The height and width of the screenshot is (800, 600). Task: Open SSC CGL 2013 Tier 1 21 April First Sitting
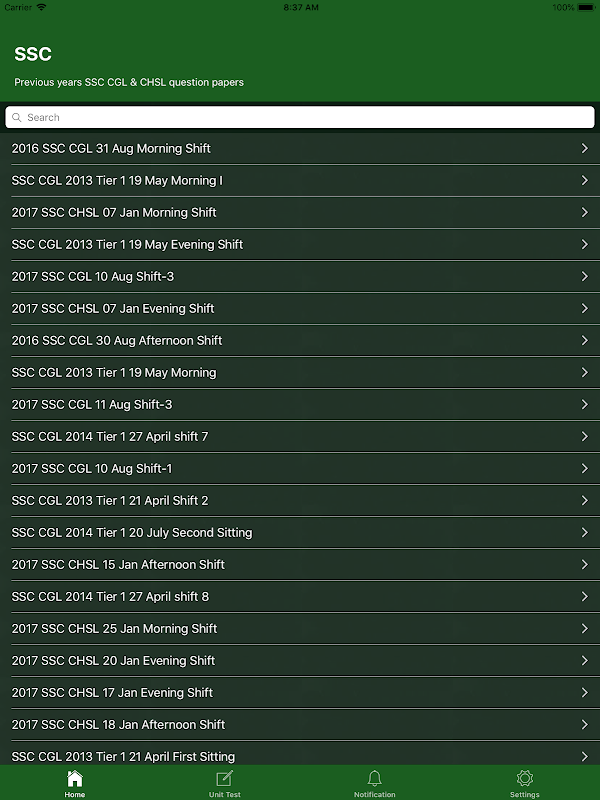point(123,756)
